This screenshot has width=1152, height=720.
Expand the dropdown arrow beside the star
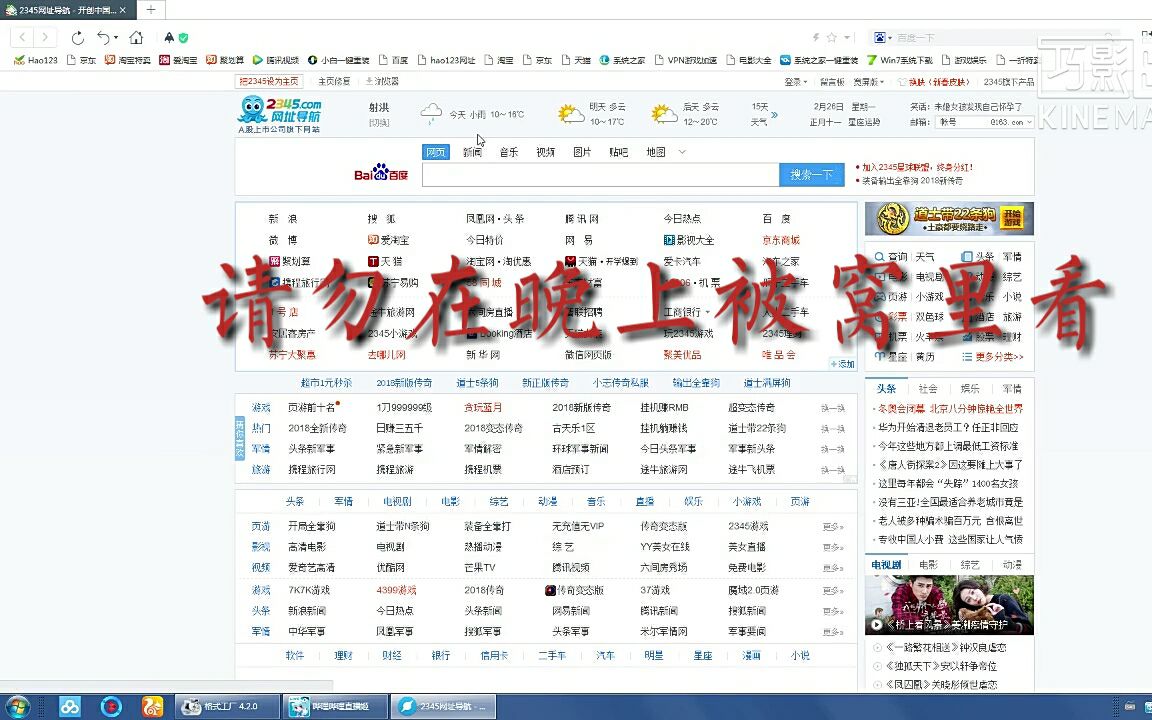(x=846, y=37)
